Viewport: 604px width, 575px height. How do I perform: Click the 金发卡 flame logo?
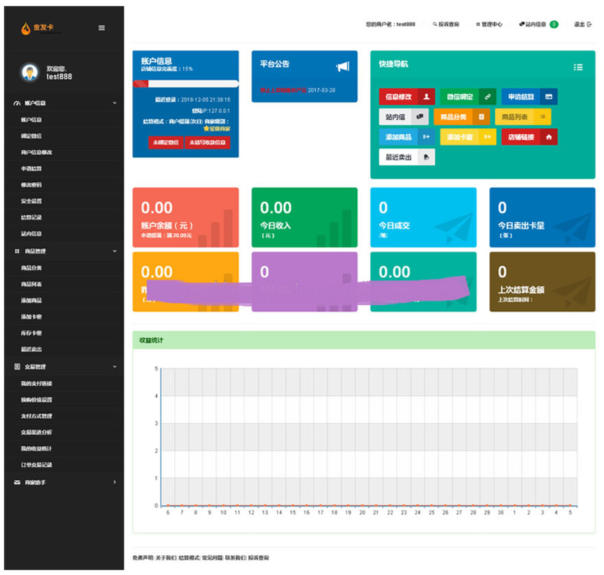26,28
